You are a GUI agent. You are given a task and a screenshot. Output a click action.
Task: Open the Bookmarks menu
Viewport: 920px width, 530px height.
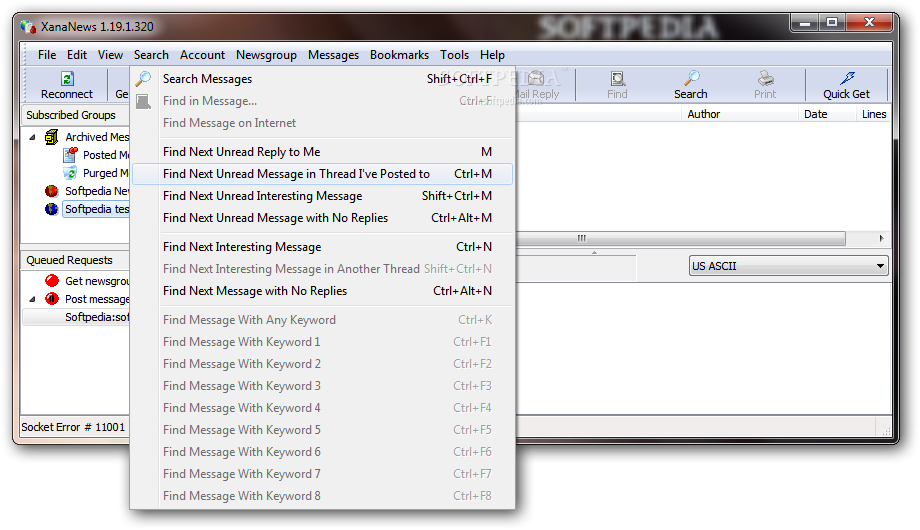click(400, 55)
